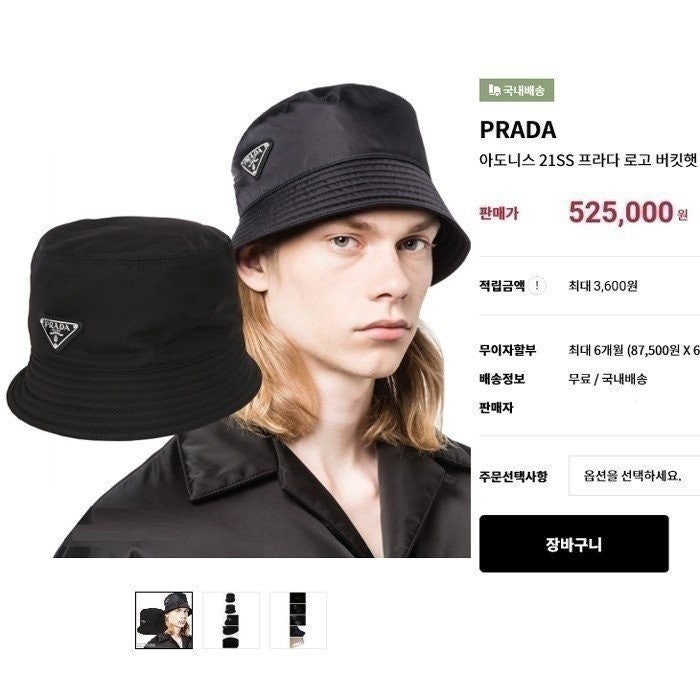View the second thumbnail of stacked hats

coord(231,620)
